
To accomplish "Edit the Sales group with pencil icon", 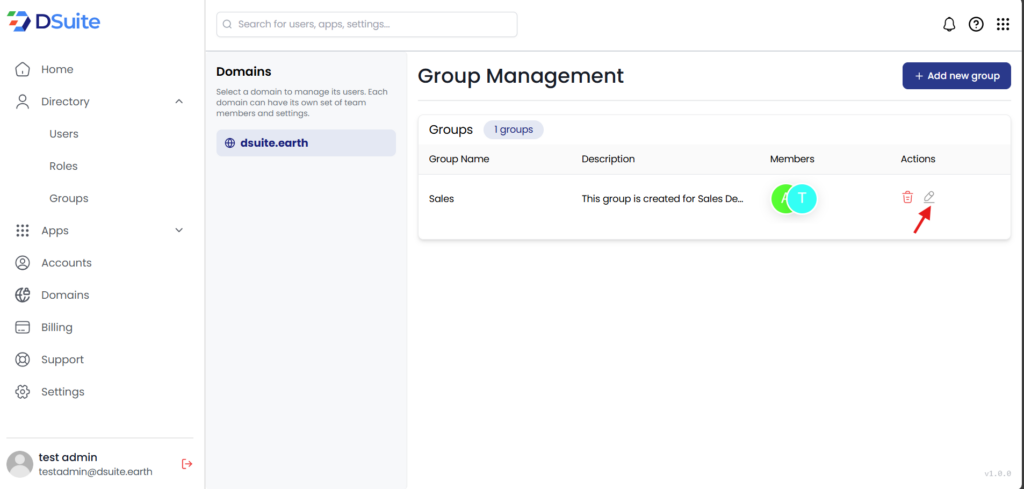I will coord(929,197).
